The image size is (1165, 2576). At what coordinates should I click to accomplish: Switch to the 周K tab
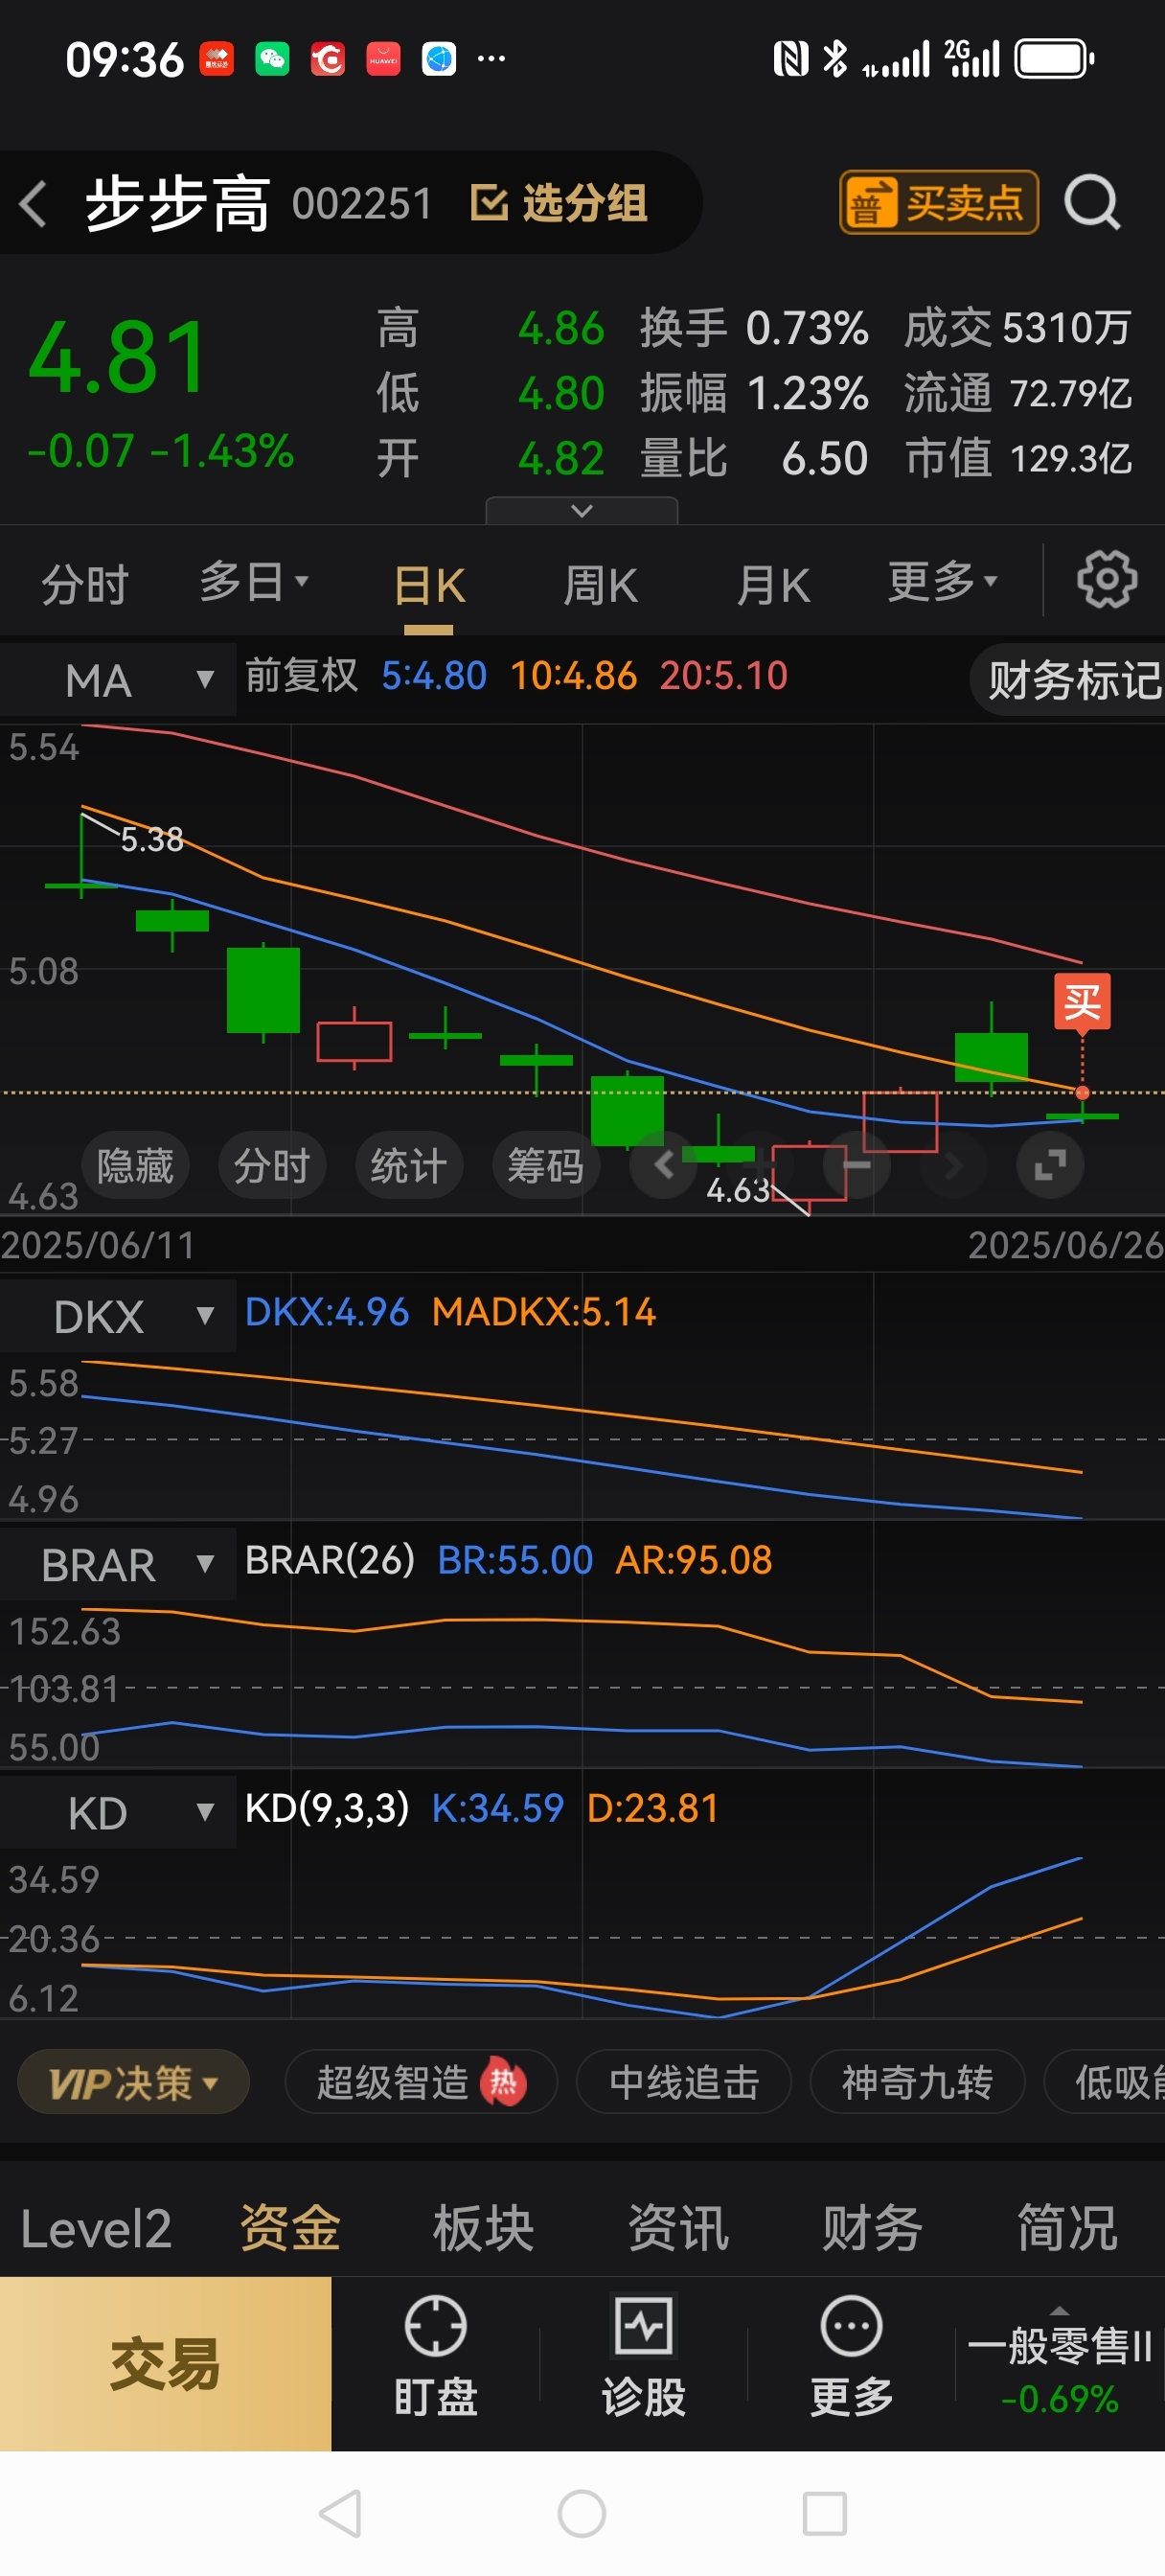click(600, 585)
